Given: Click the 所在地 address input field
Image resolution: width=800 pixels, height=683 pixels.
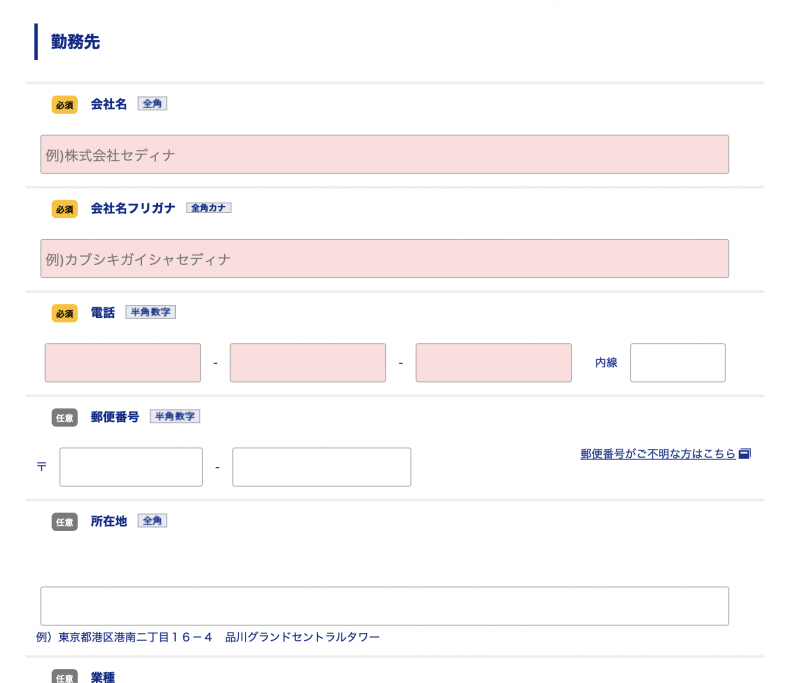Looking at the screenshot, I should (x=384, y=606).
